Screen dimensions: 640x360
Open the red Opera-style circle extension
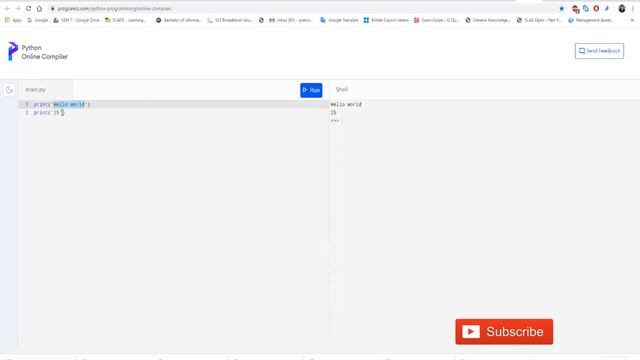pos(596,9)
